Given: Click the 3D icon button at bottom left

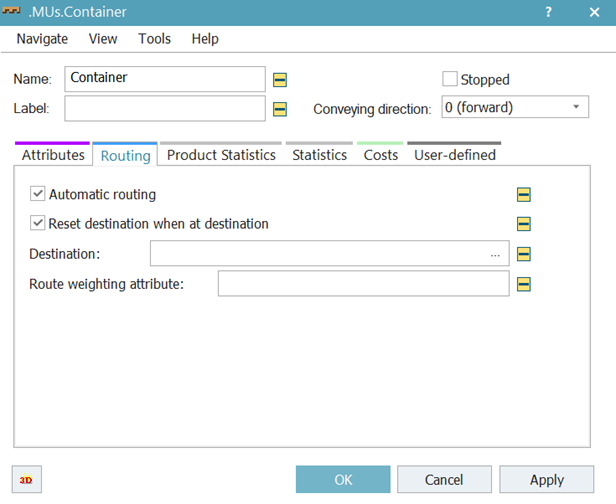Looking at the screenshot, I should click(27, 480).
